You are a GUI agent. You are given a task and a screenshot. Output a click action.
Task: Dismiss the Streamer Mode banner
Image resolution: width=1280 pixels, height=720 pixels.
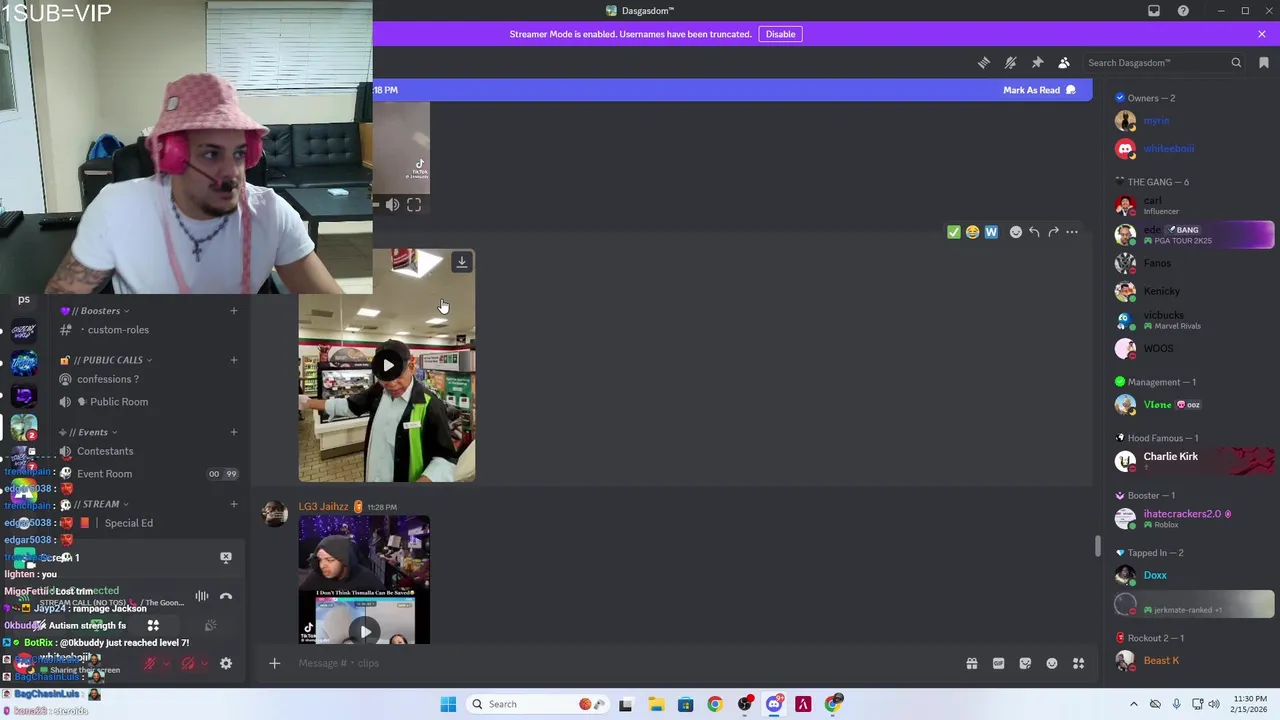coord(1262,34)
